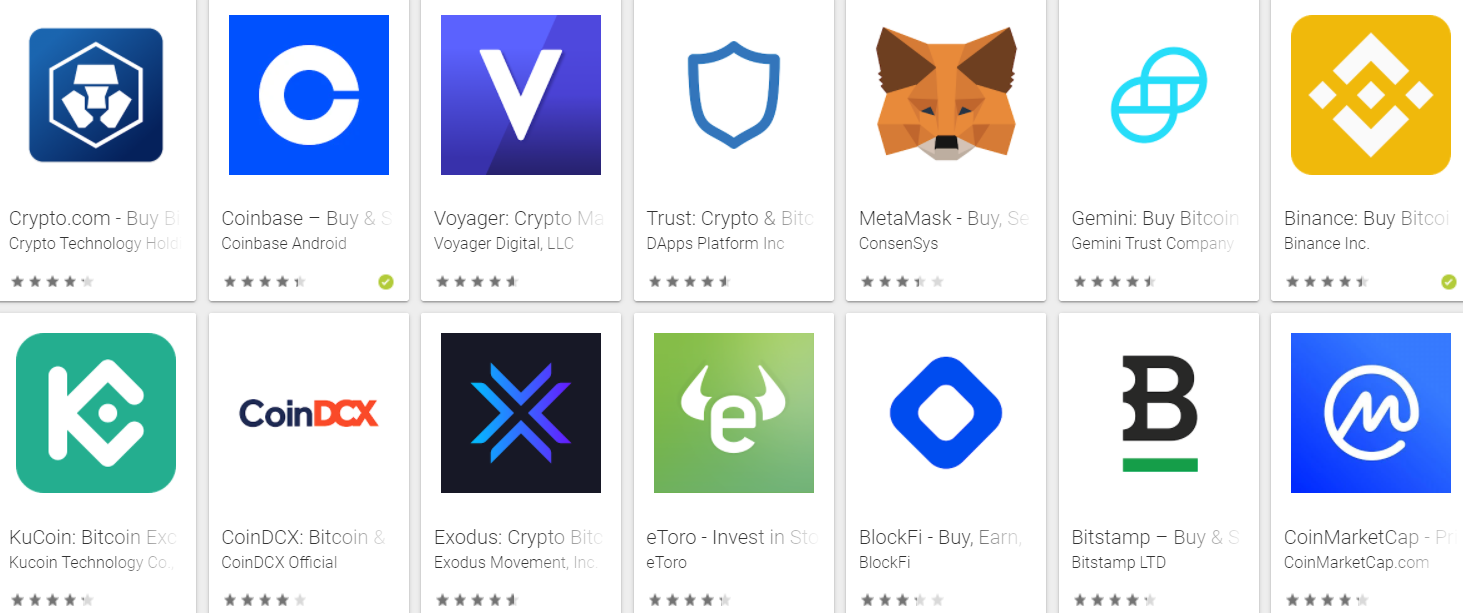
Task: Open the Trust wallet shield icon
Action: 734,95
